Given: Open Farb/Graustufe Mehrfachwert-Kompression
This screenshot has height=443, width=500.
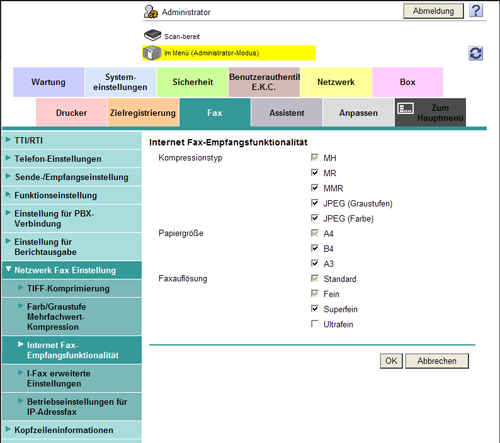Looking at the screenshot, I should click(x=72, y=317).
